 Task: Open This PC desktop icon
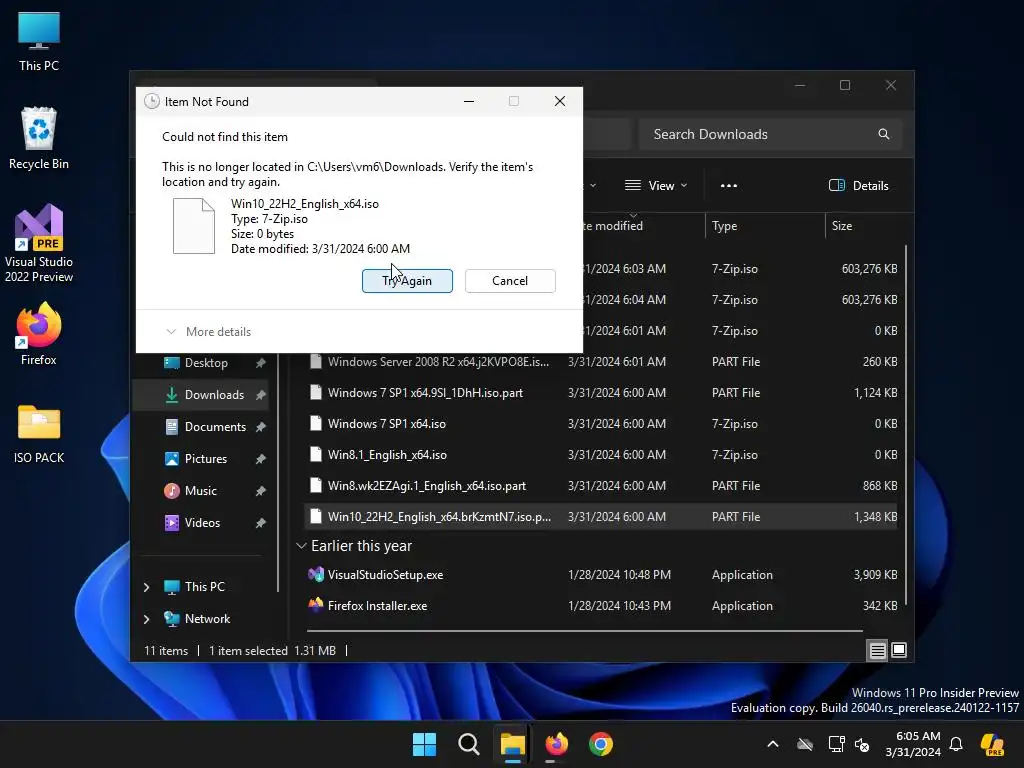39,41
